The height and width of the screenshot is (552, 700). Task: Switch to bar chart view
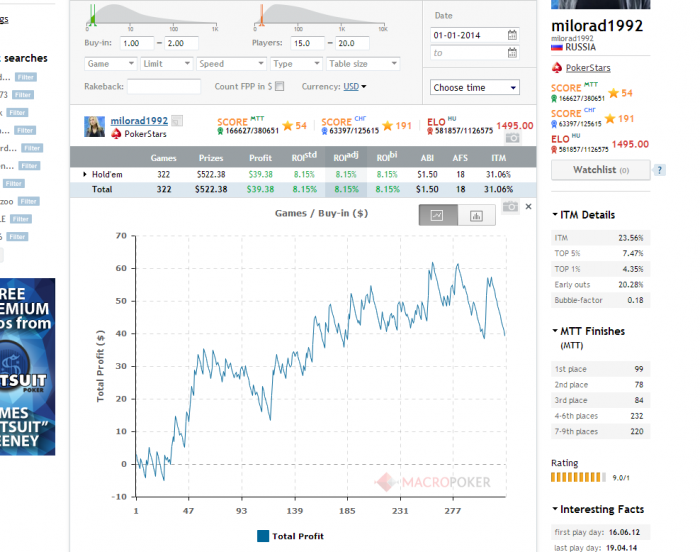tap(476, 215)
